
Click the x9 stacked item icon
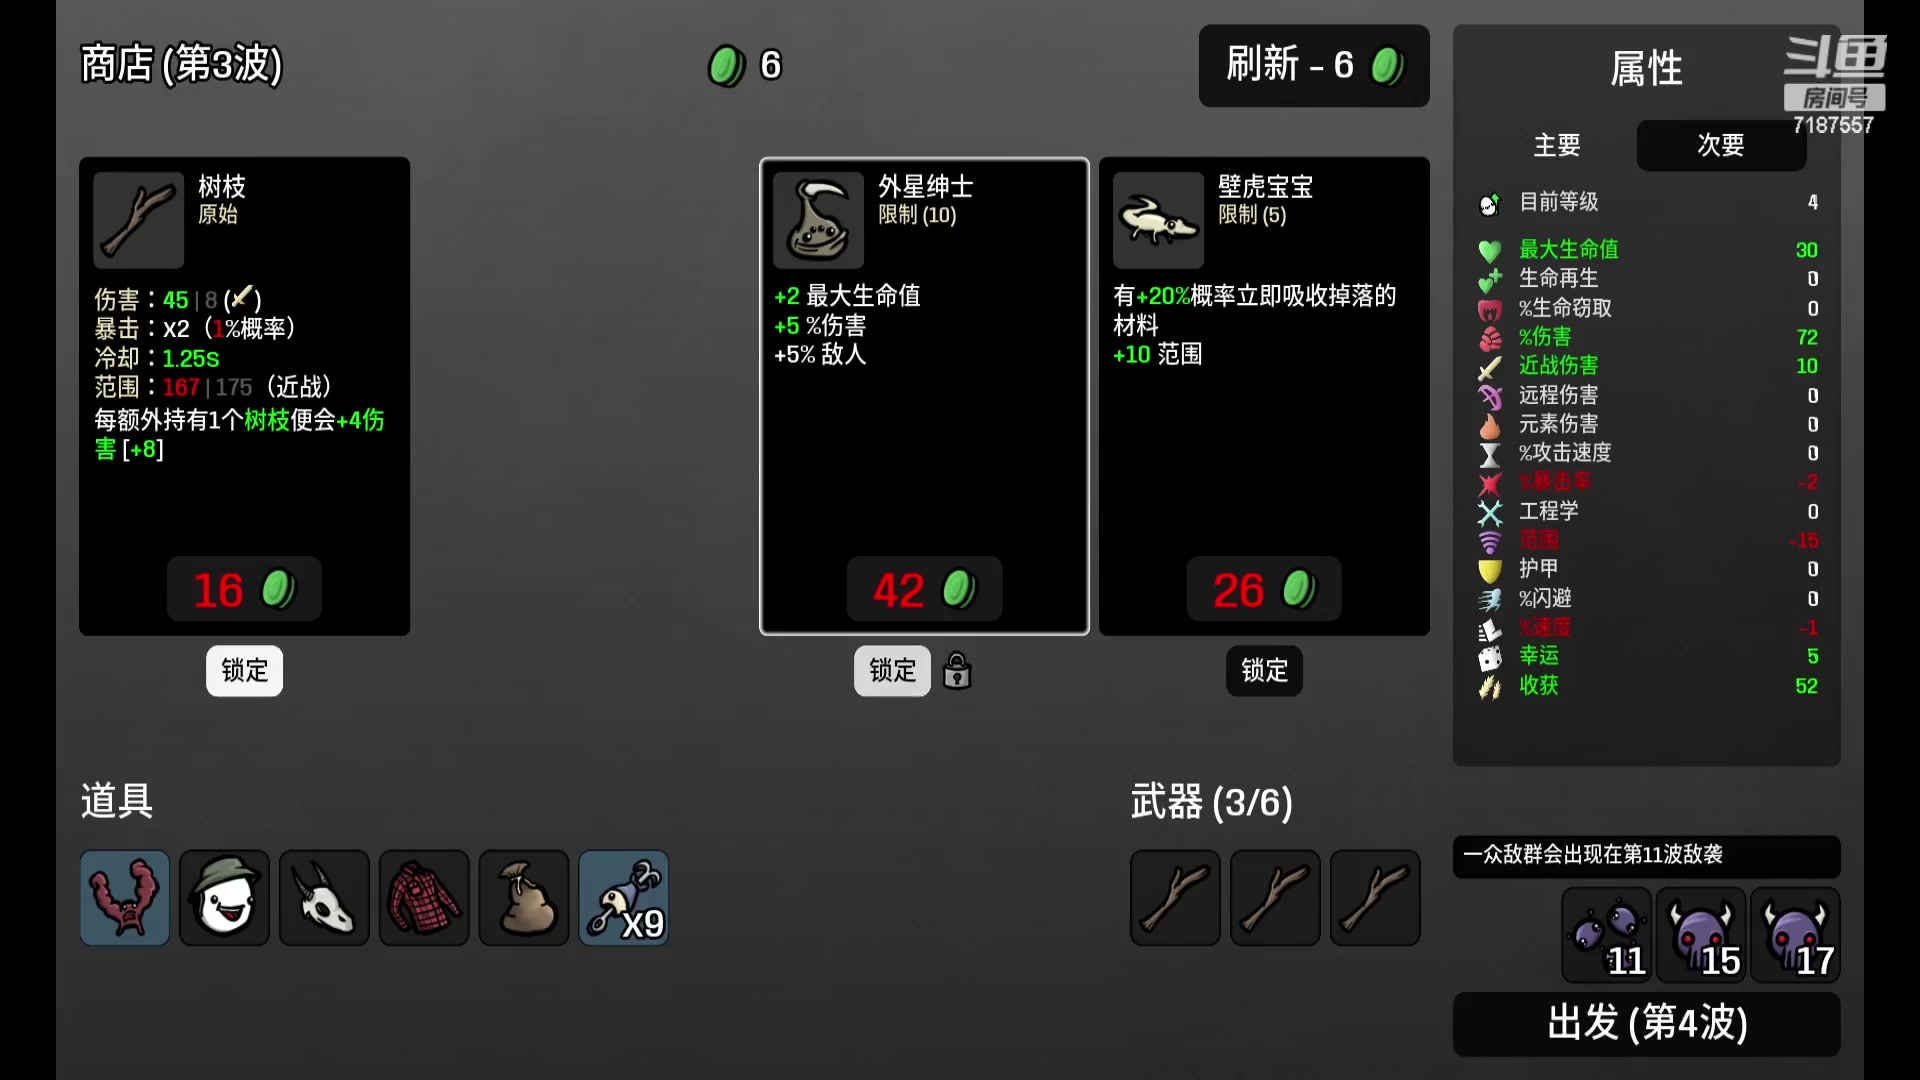coord(624,897)
